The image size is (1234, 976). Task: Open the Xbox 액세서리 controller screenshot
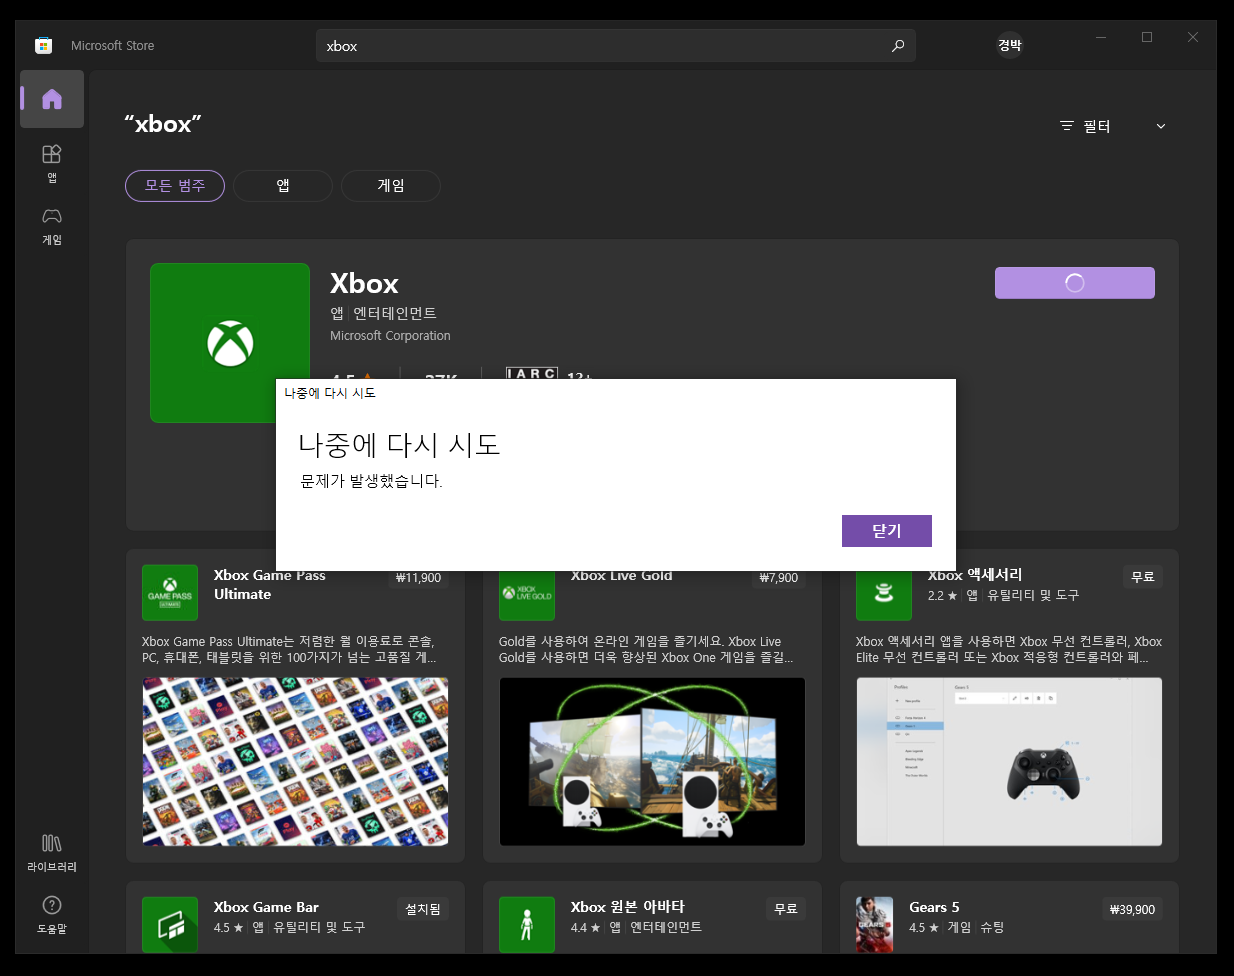[x=1009, y=762]
